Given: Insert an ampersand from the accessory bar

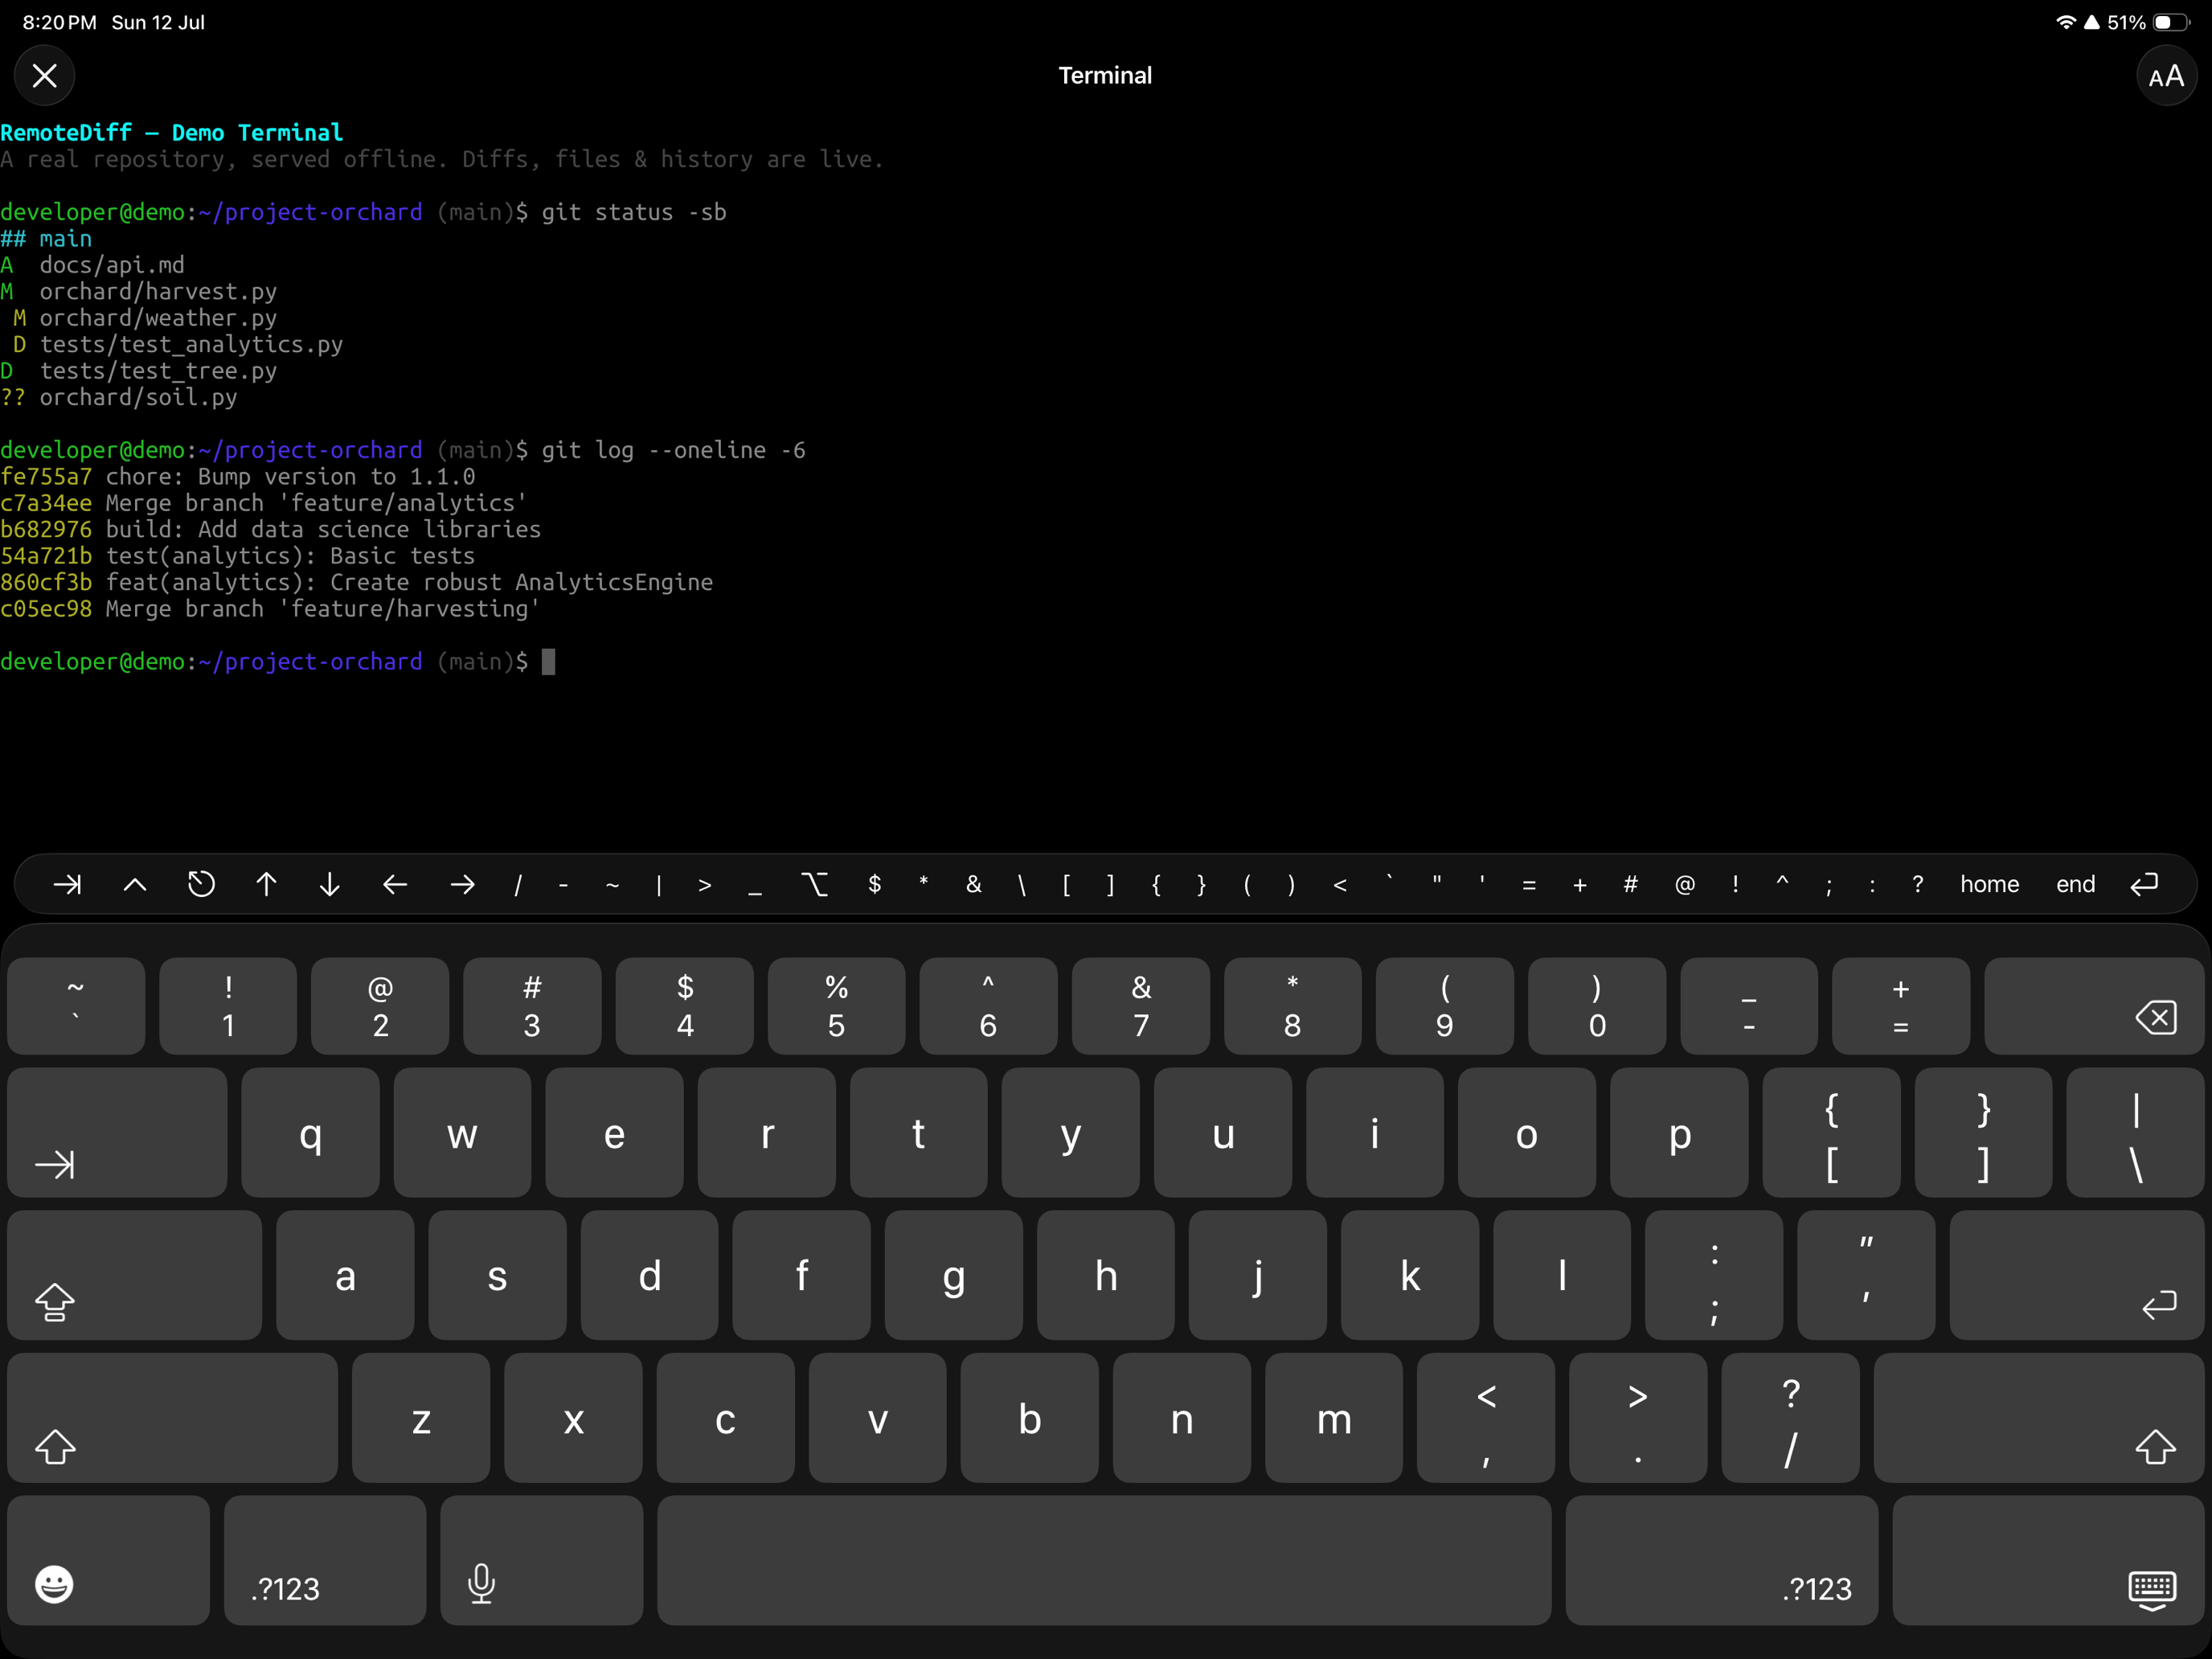Looking at the screenshot, I should coord(973,884).
